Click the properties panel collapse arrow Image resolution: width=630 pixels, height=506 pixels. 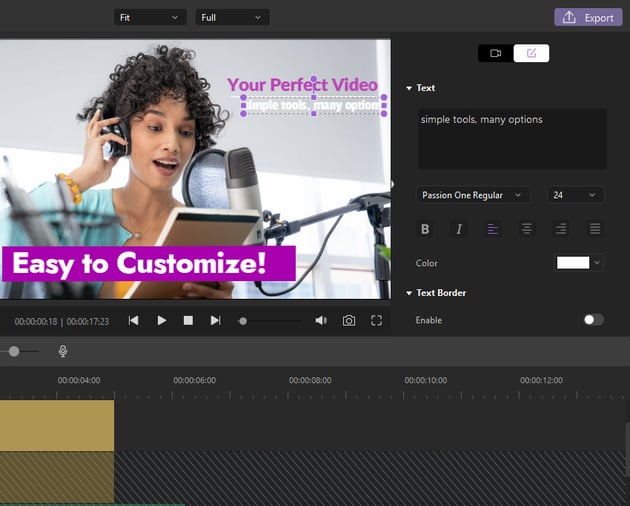click(x=393, y=184)
